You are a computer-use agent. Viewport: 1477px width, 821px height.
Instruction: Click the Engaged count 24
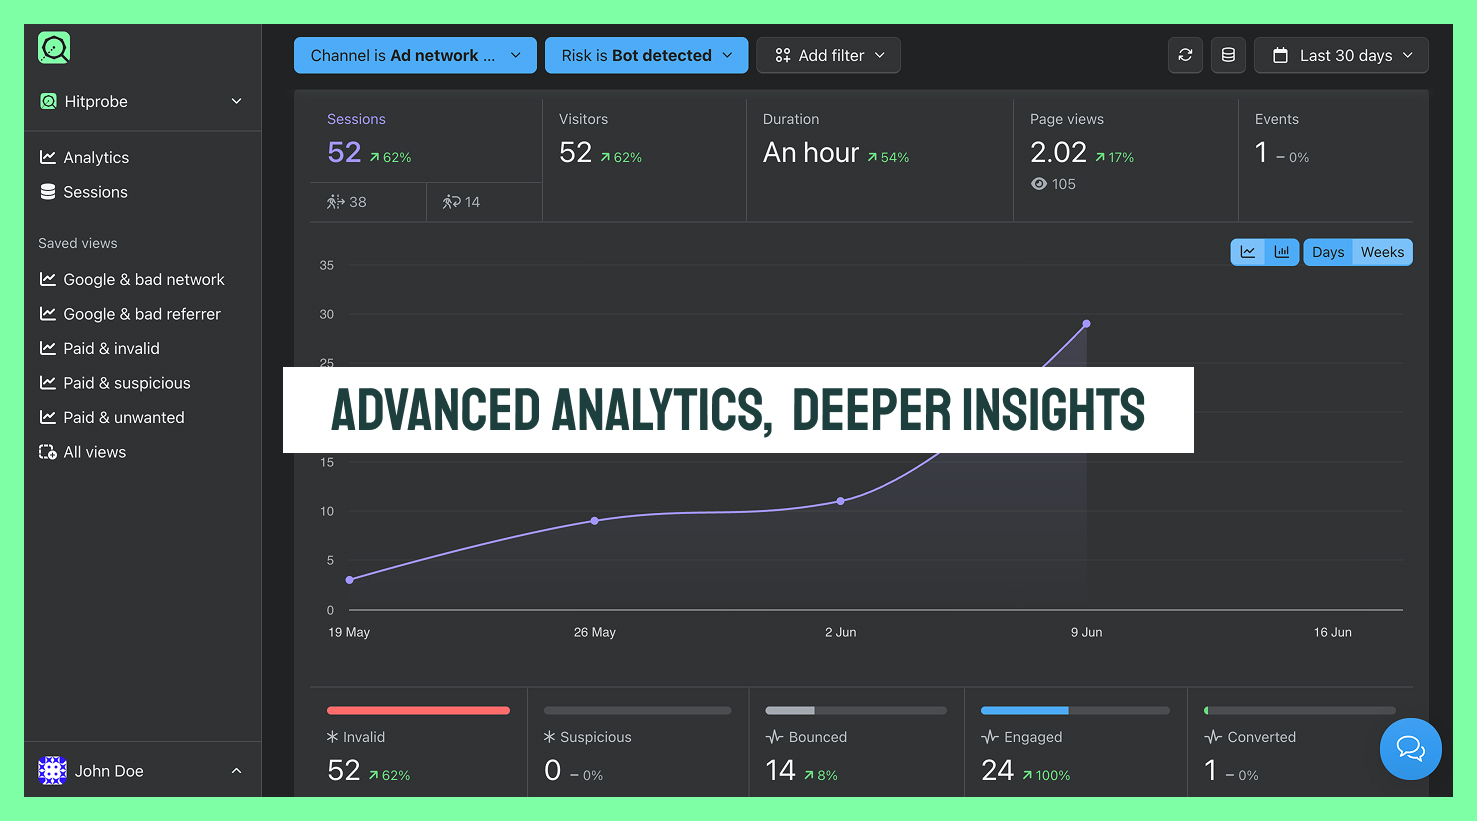click(x=998, y=771)
